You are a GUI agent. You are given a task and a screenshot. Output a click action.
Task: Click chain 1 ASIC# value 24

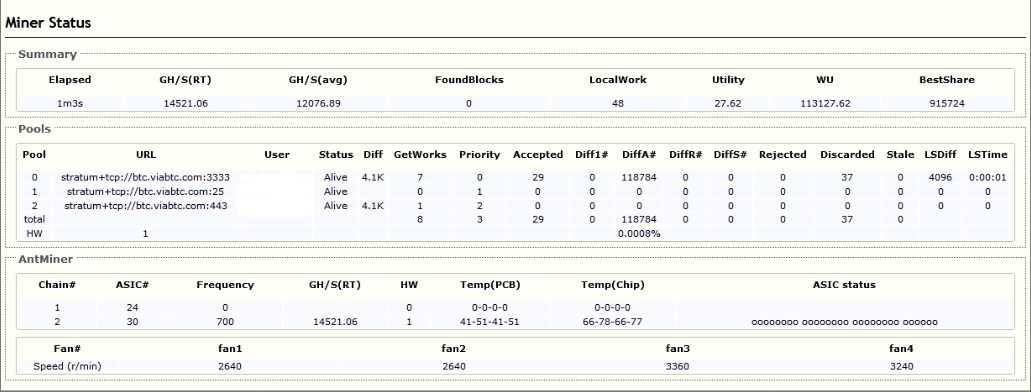point(132,307)
